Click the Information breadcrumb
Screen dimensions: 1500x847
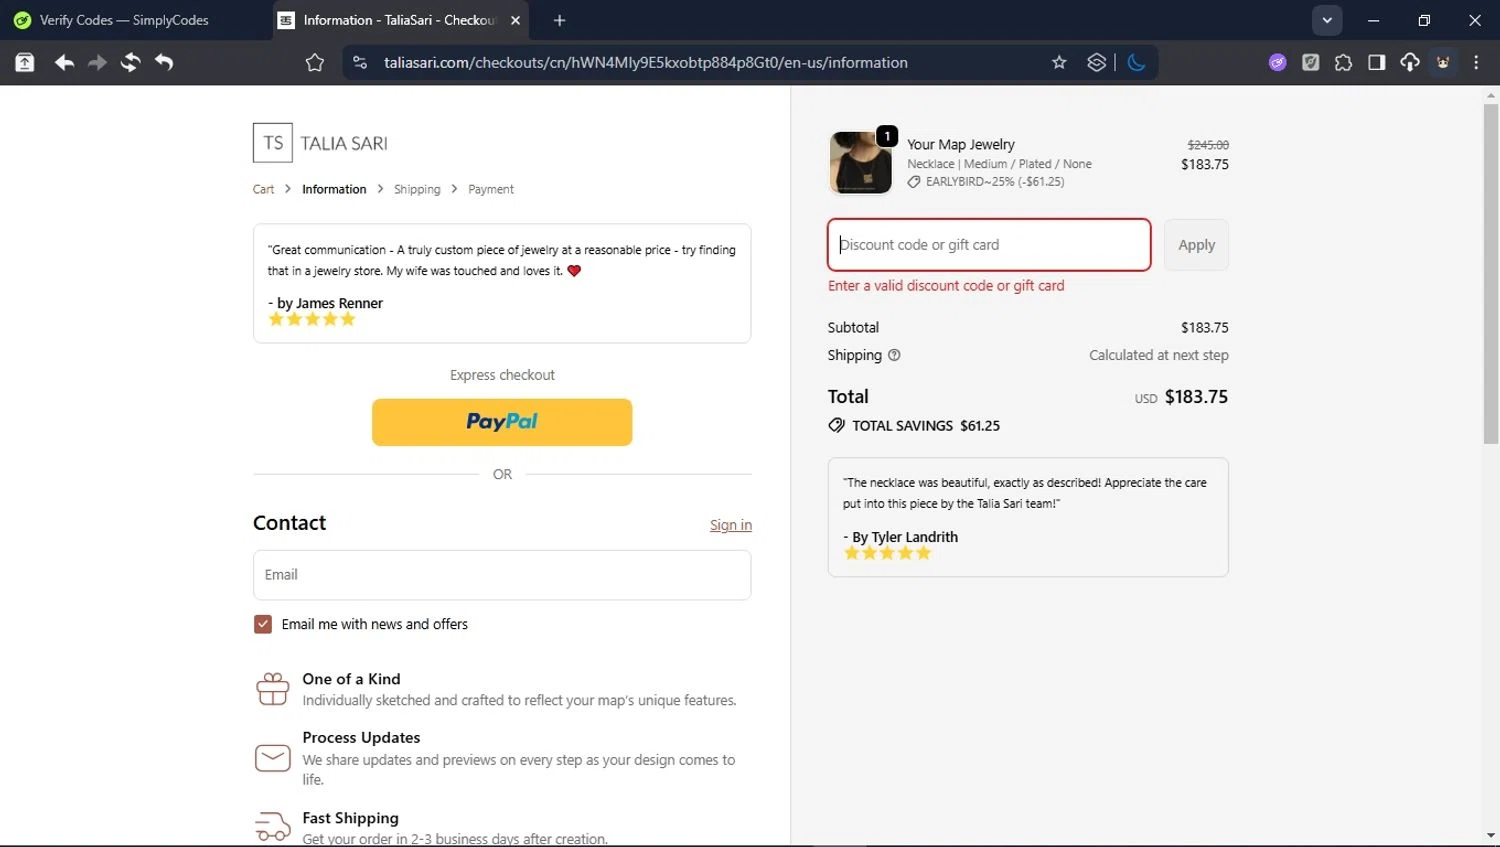tap(334, 189)
